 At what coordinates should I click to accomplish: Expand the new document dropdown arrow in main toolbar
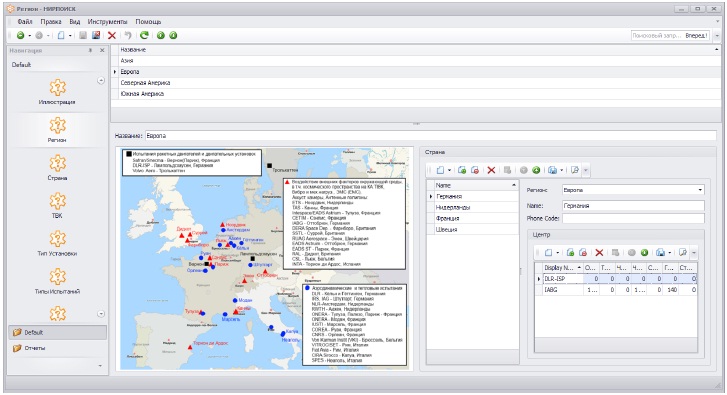70,35
